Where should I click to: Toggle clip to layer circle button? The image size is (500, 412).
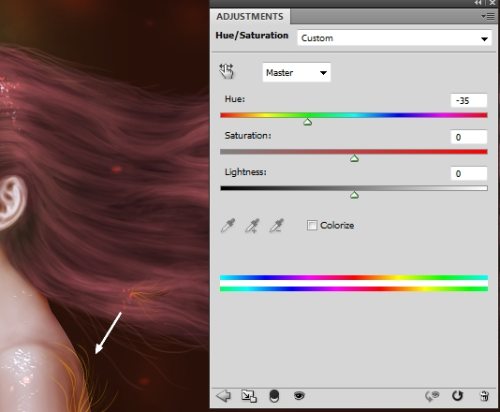(274, 396)
